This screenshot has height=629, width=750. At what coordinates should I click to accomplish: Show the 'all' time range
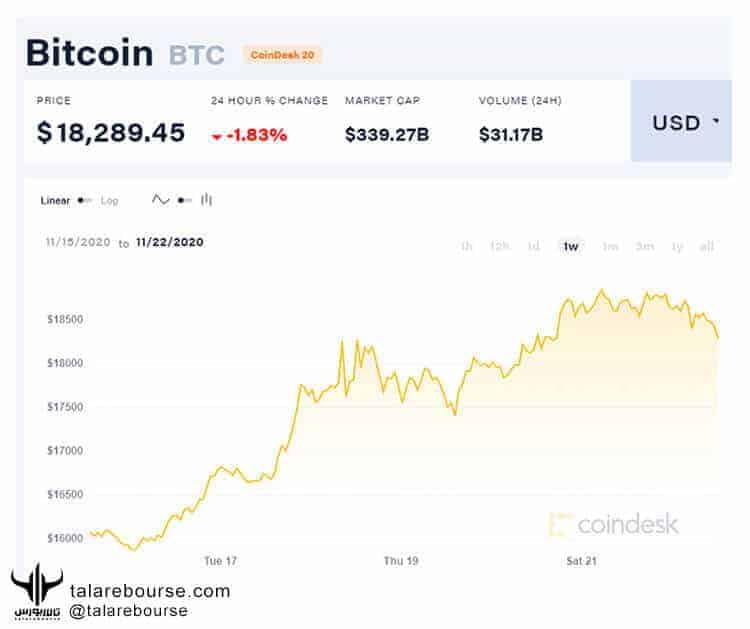tap(707, 246)
